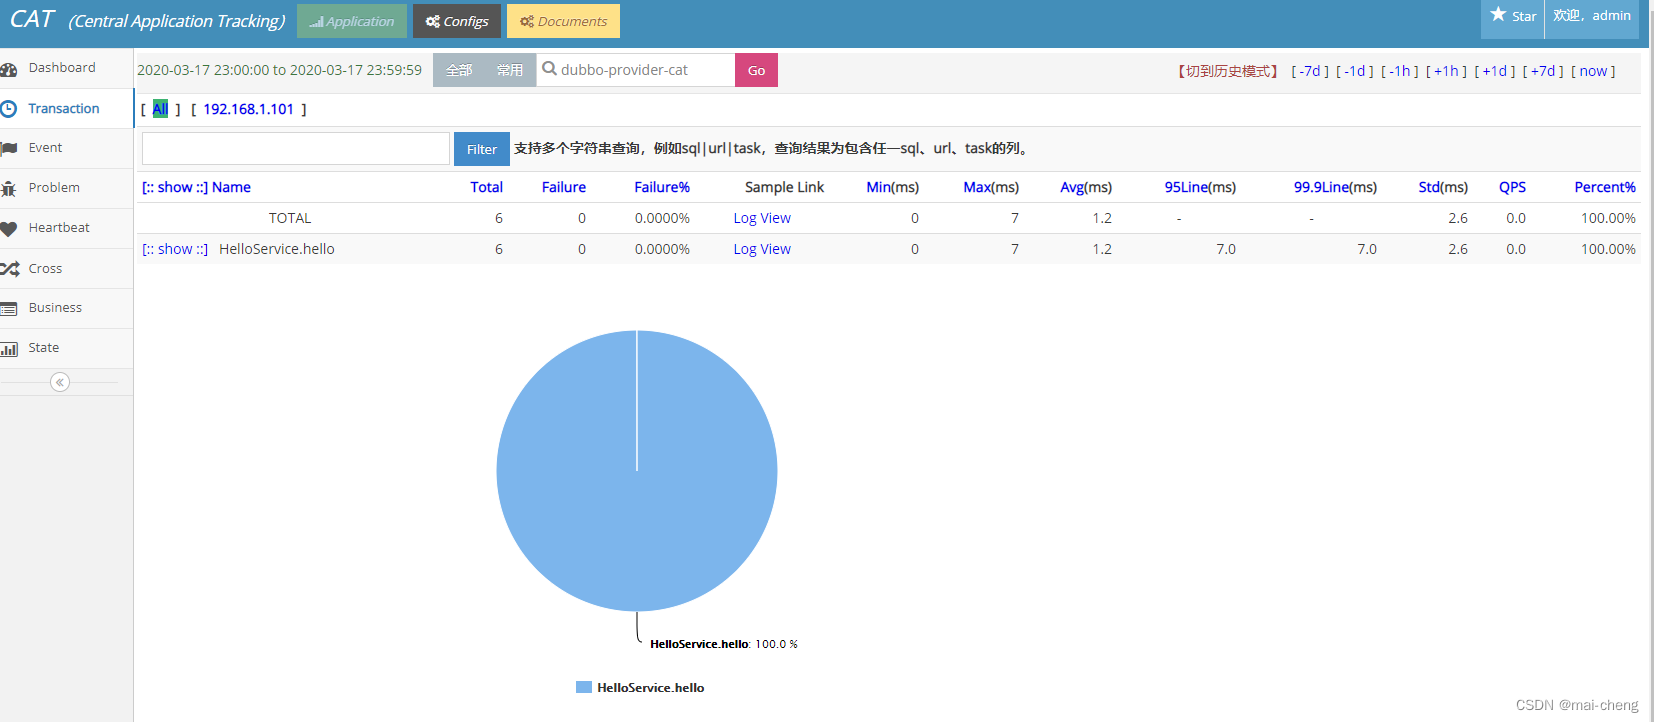Open the Problem bug icon
Viewport: 1654px width, 722px height.
pos(9,189)
